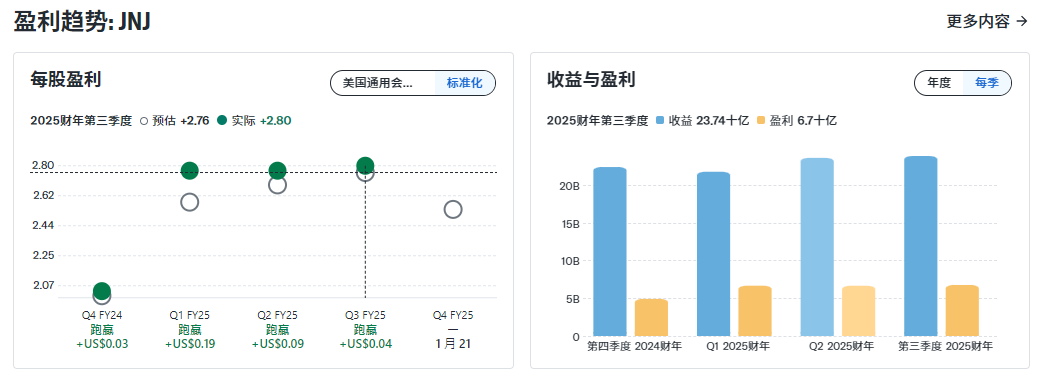Image resolution: width=1045 pixels, height=376 pixels.
Task: Select the Q3 FY25 axis label
Action: (x=365, y=315)
